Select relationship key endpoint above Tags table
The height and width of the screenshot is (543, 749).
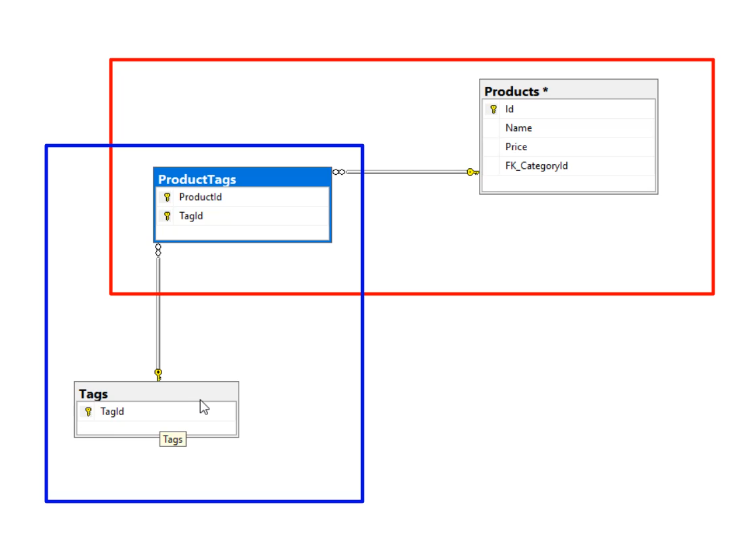[x=158, y=374]
